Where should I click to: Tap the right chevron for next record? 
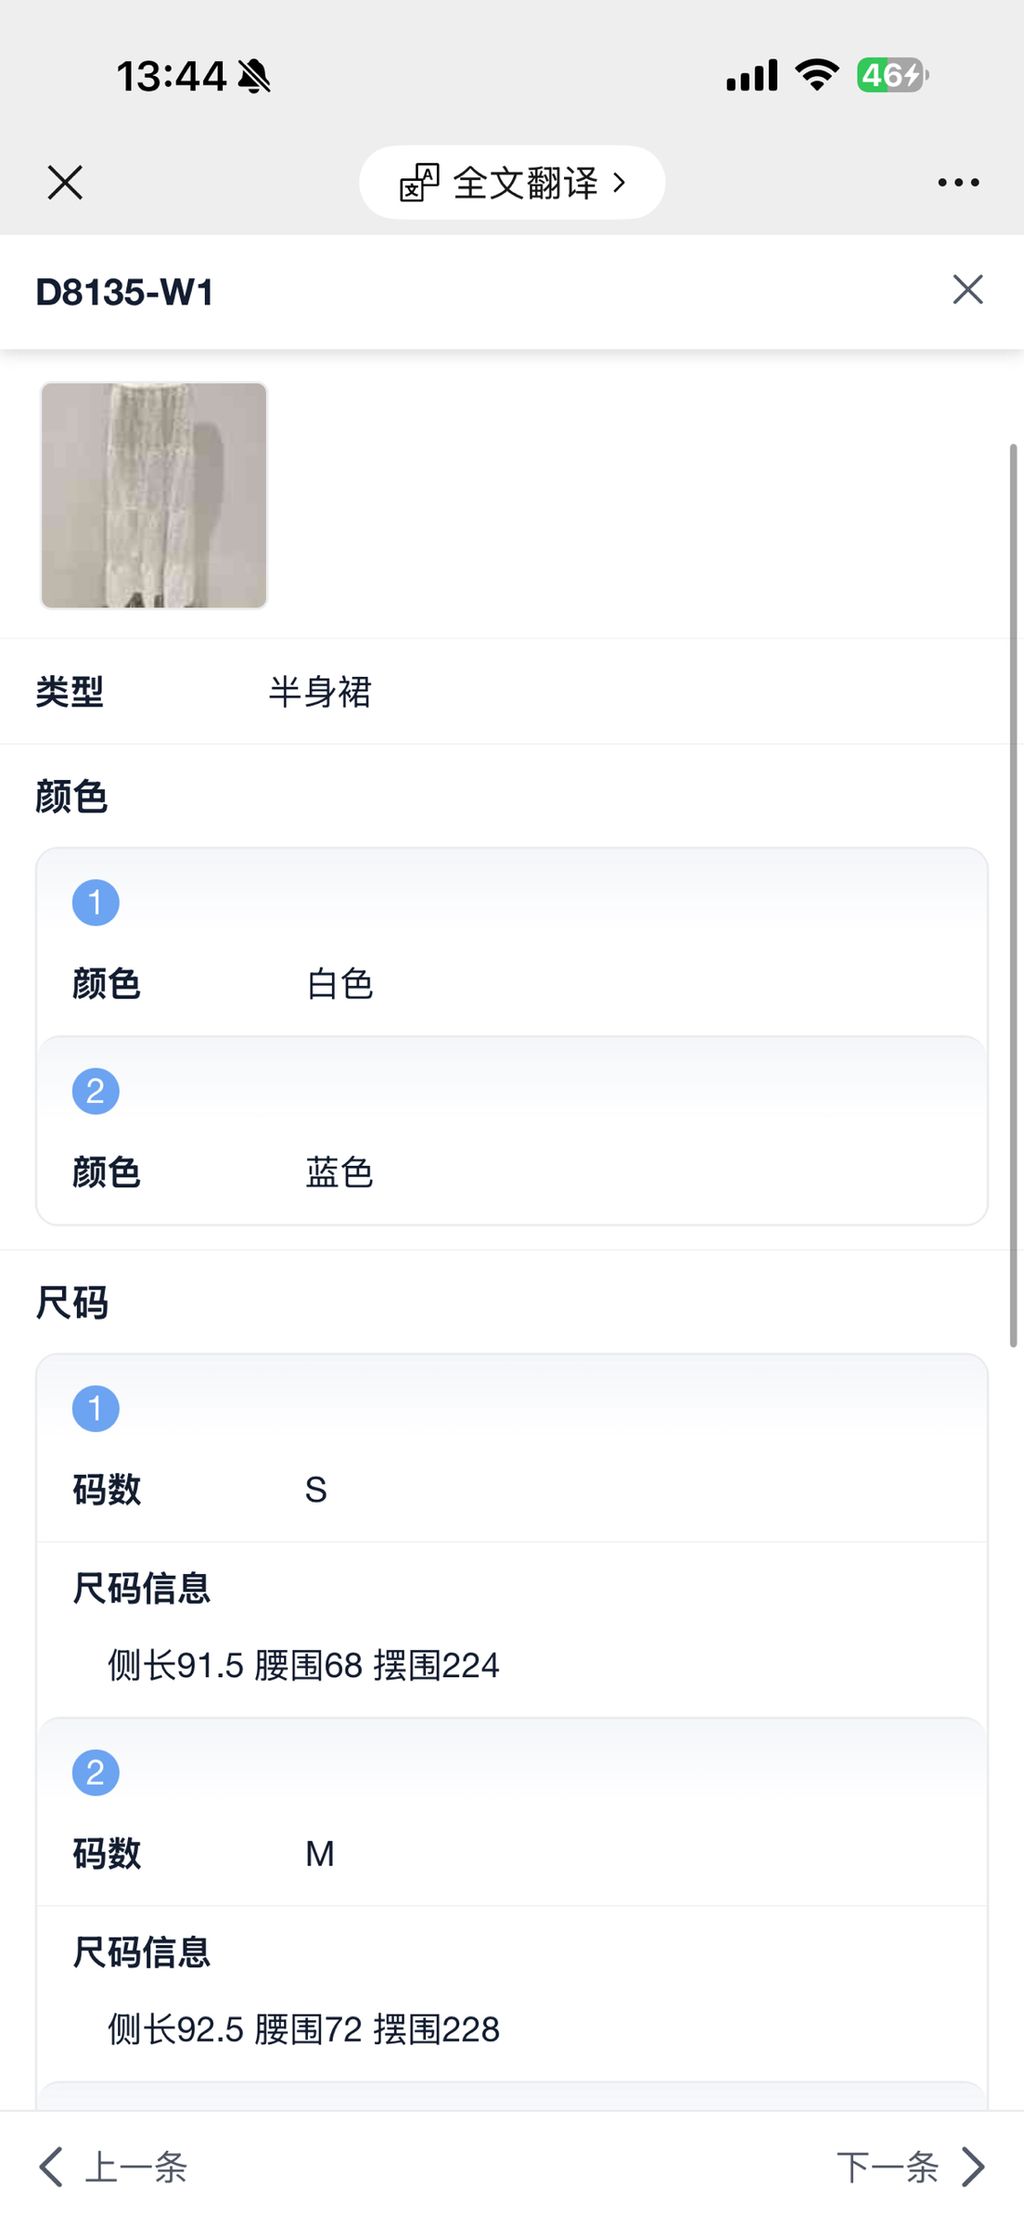(973, 2167)
